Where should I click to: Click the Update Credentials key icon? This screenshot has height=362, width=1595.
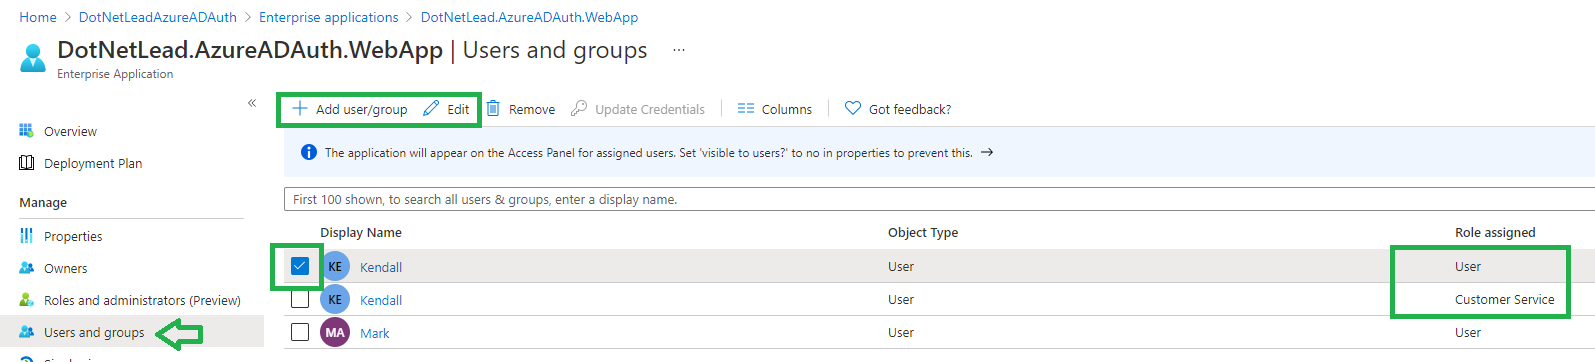coord(579,108)
